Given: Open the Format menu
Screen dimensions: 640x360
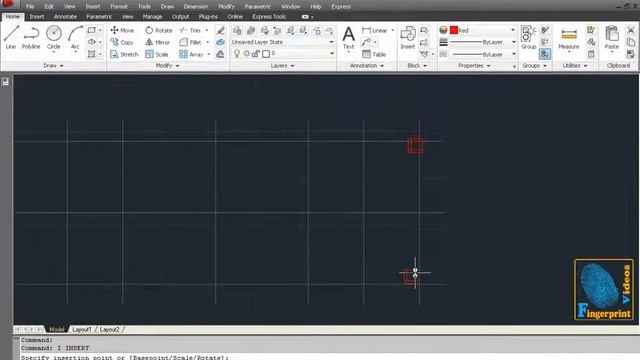Looking at the screenshot, I should pyautogui.click(x=119, y=7).
